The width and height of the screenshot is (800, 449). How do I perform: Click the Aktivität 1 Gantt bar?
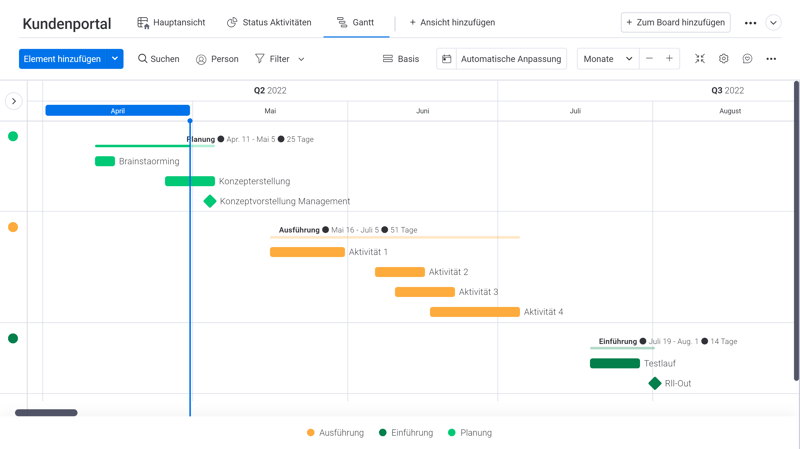[307, 252]
